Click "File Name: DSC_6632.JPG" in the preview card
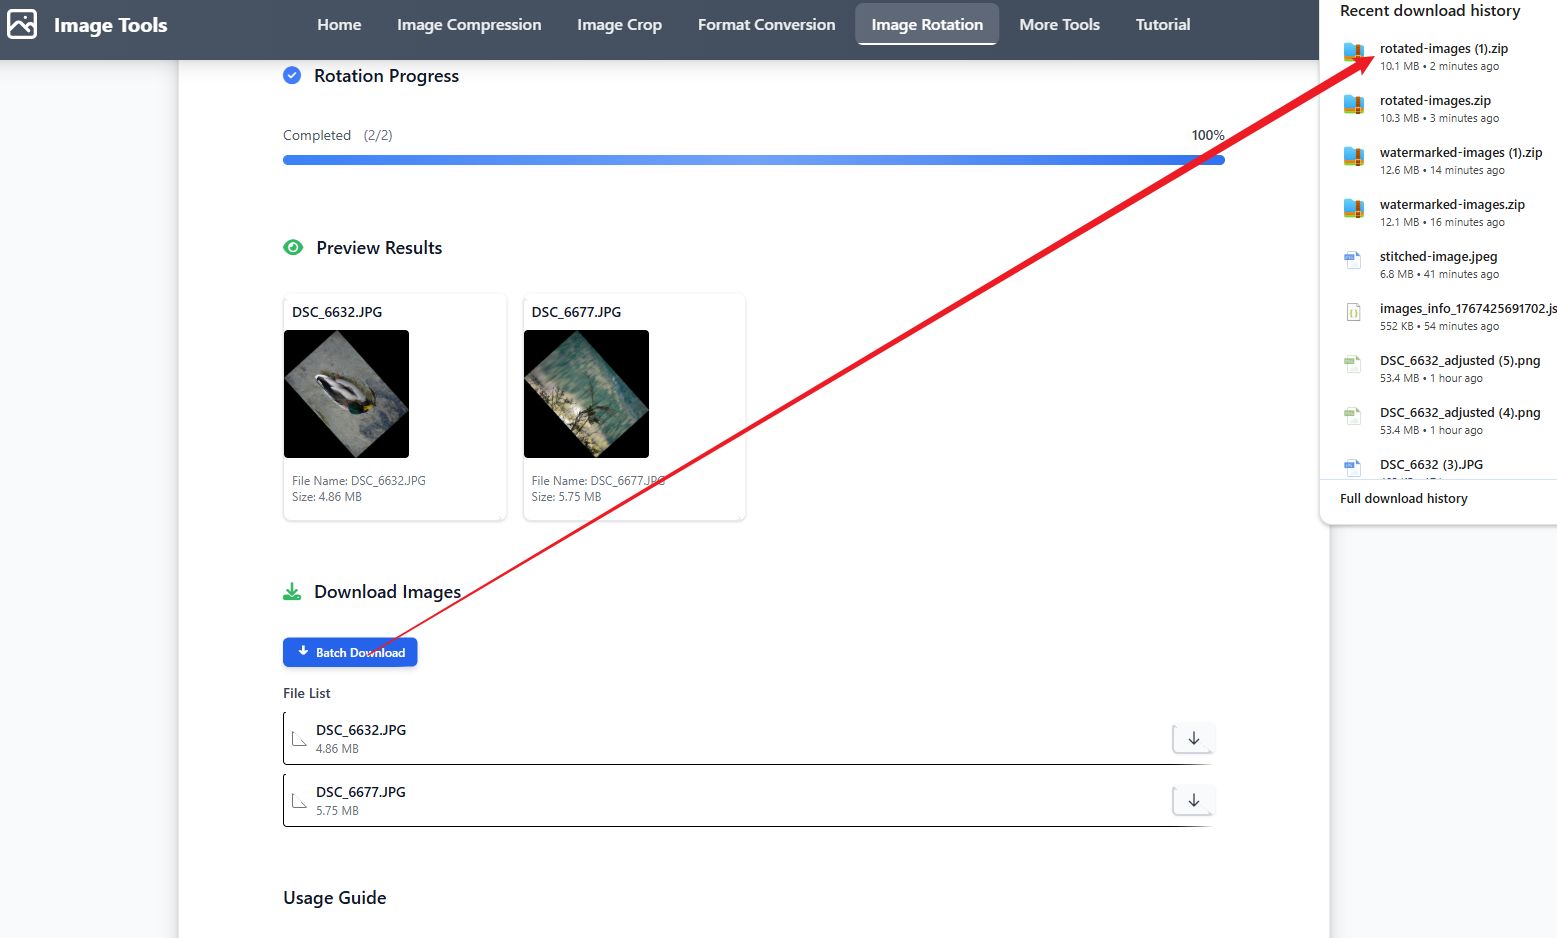This screenshot has width=1557, height=938. [359, 480]
